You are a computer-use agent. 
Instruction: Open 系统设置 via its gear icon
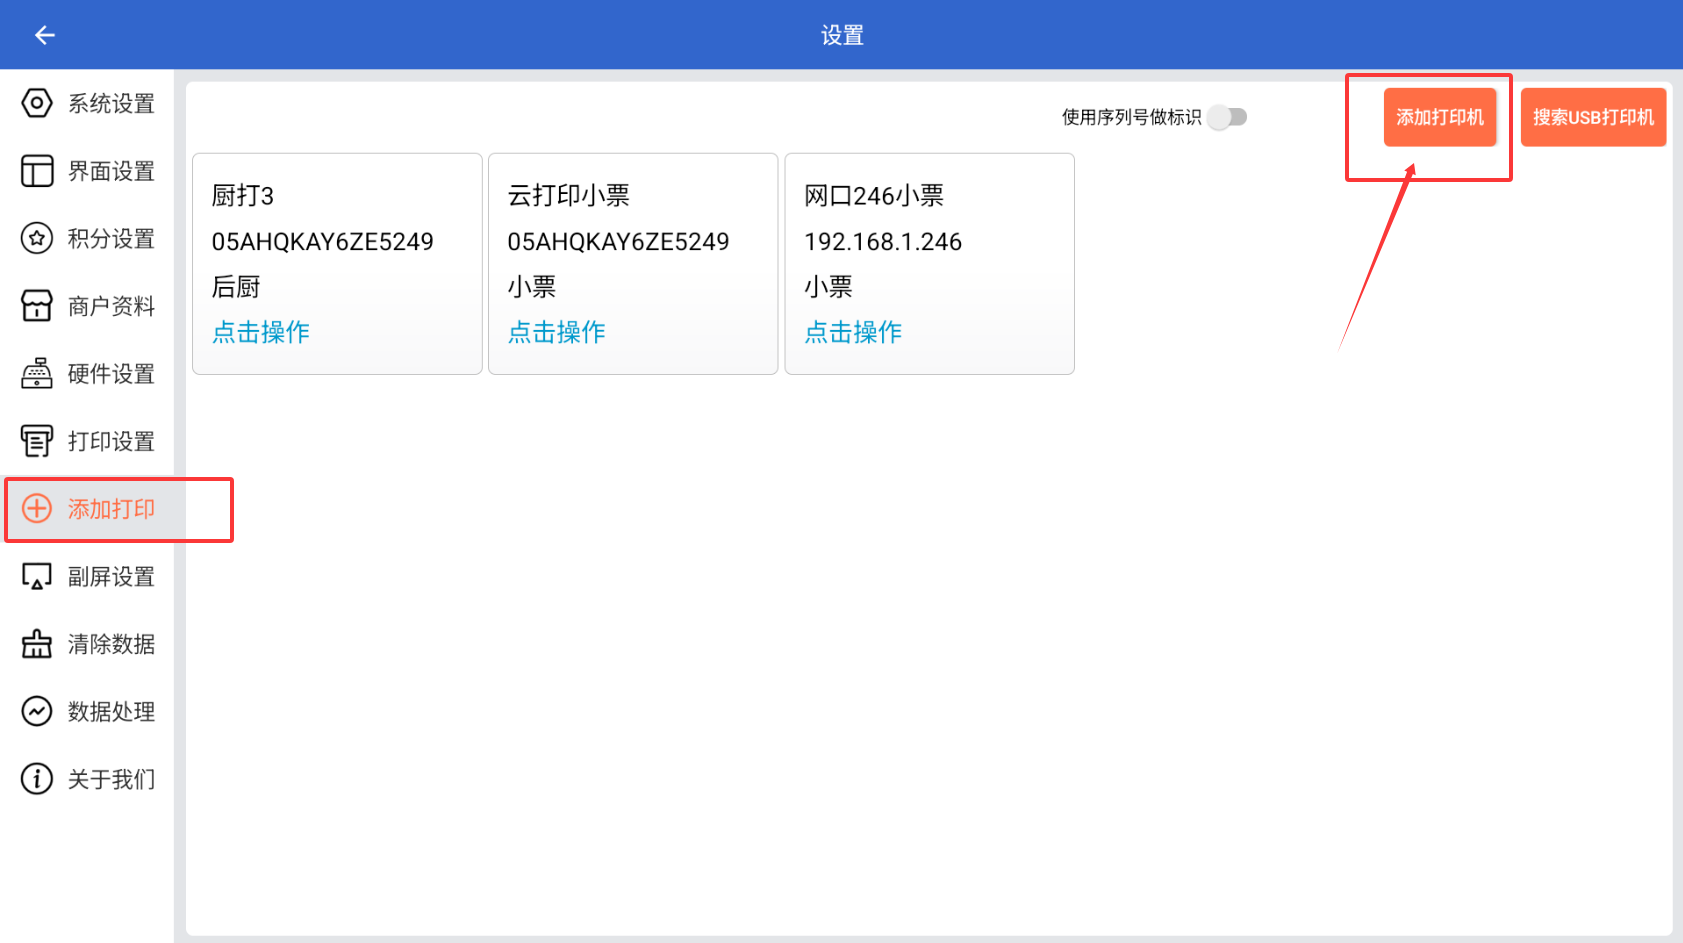(x=37, y=103)
